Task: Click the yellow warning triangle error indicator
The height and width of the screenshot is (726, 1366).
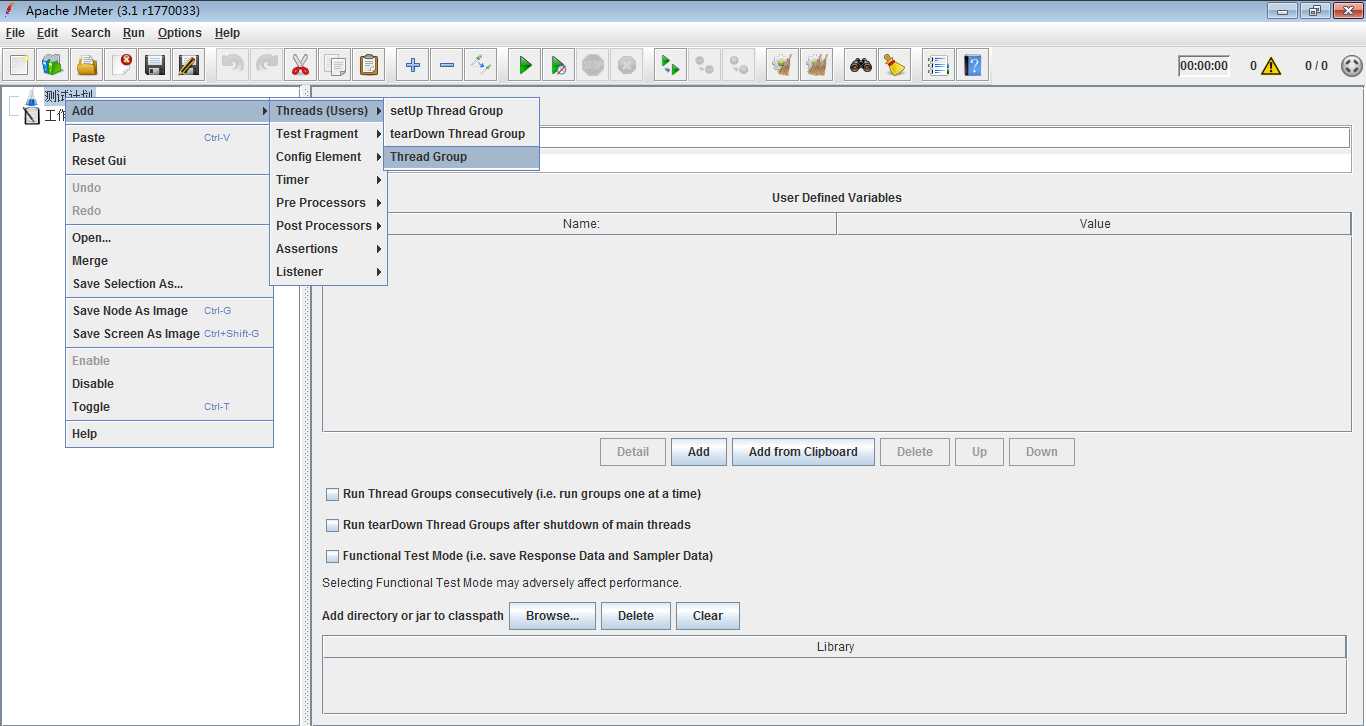Action: (1271, 66)
